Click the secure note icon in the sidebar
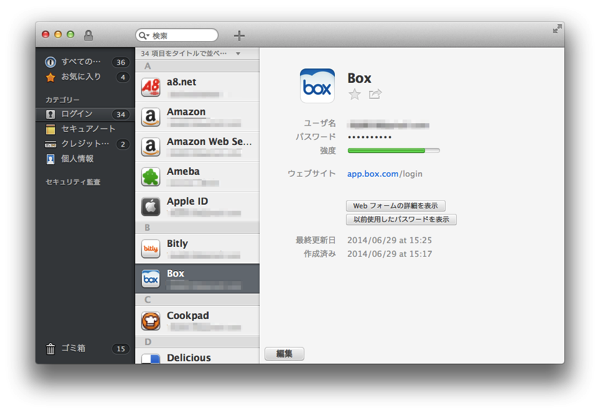 (51, 129)
